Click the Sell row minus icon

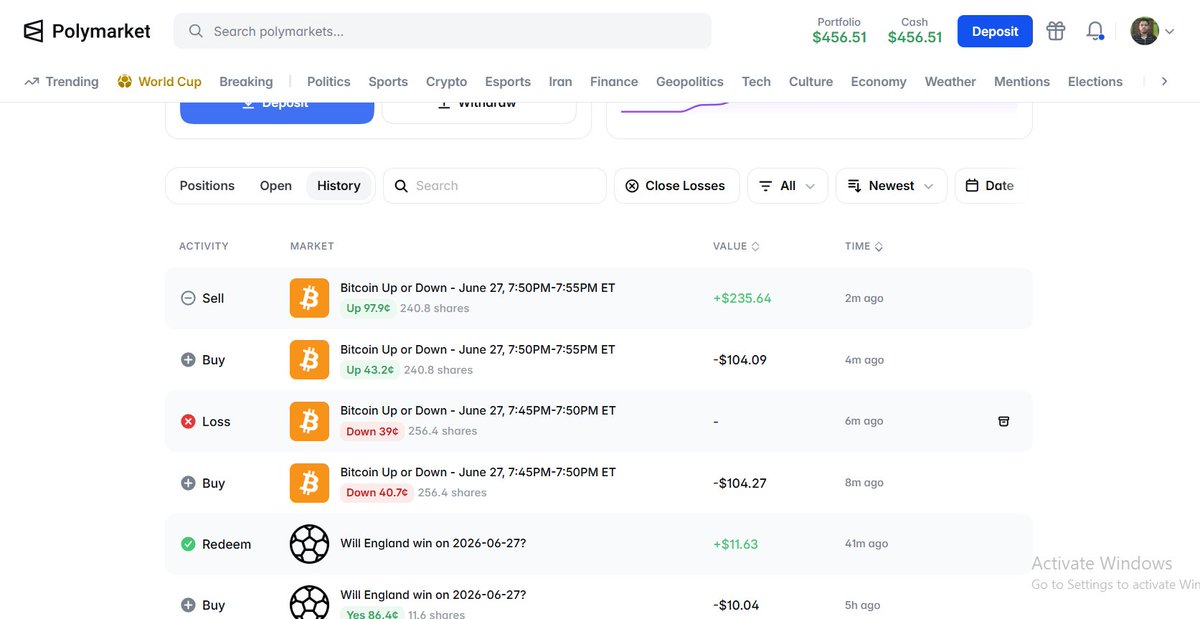pyautogui.click(x=188, y=298)
